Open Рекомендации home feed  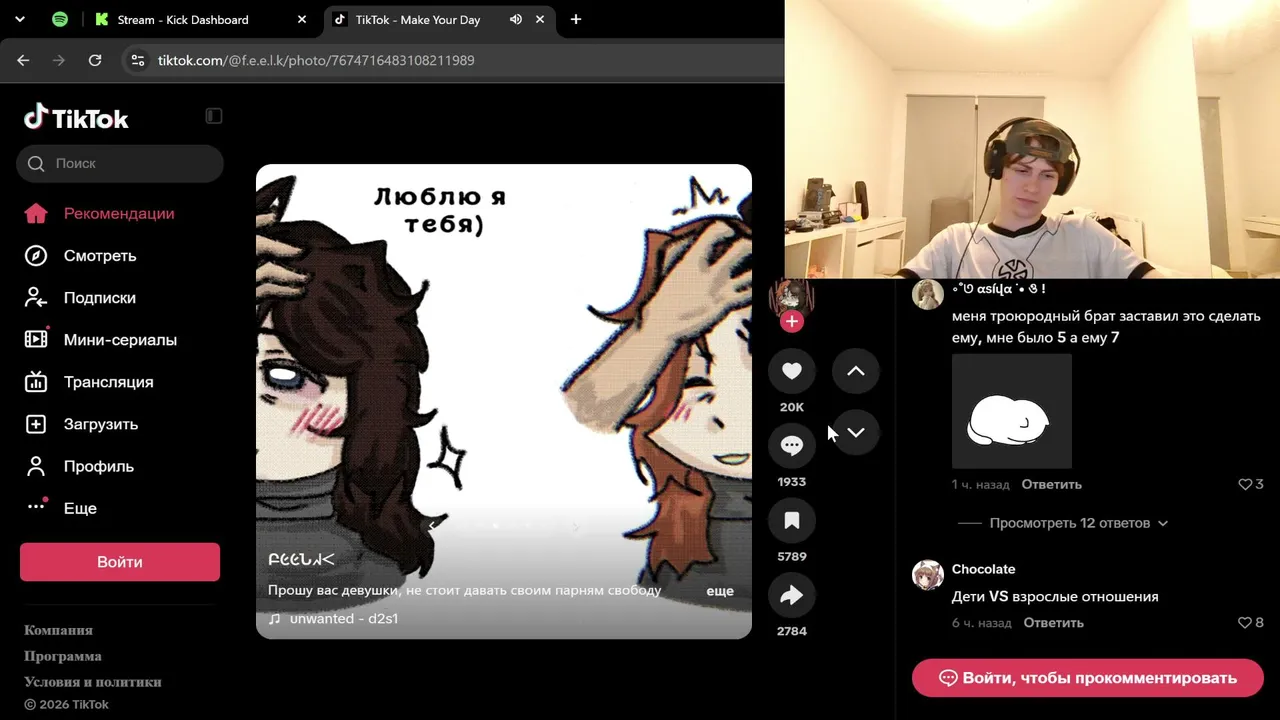click(120, 213)
